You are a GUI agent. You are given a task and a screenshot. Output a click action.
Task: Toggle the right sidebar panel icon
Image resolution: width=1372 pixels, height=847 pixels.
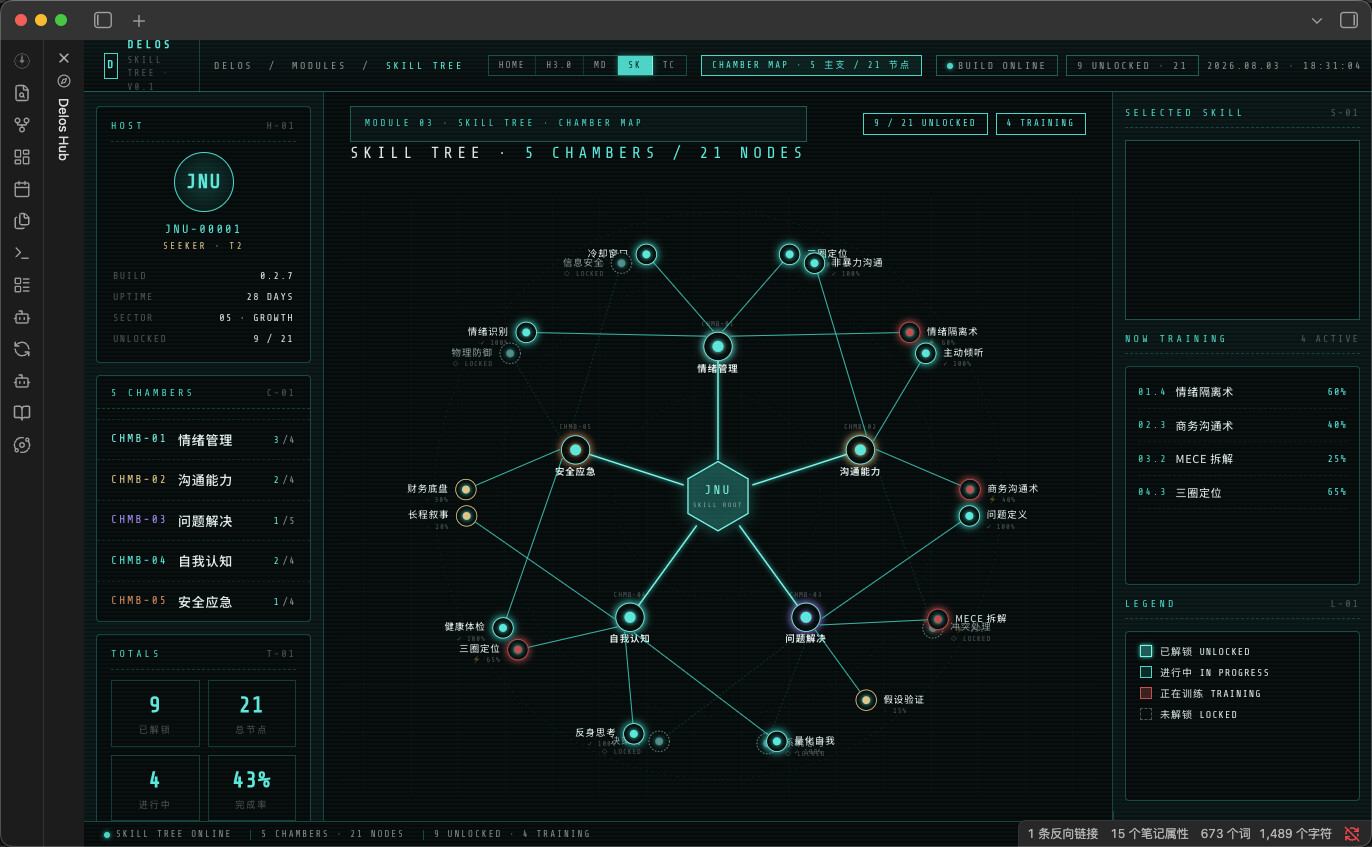coord(1349,20)
